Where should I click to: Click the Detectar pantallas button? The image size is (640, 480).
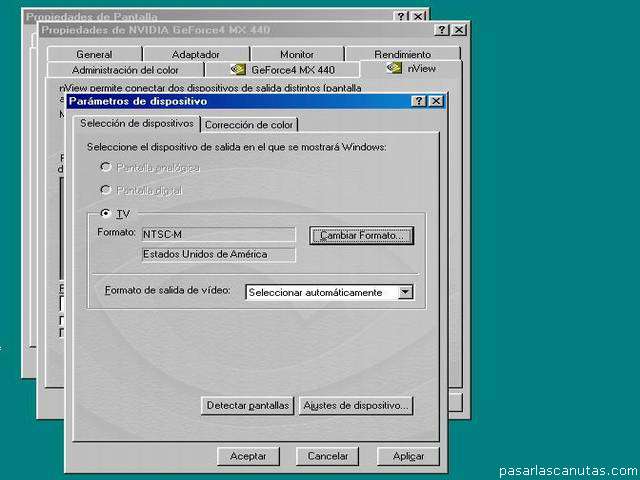[x=247, y=406]
